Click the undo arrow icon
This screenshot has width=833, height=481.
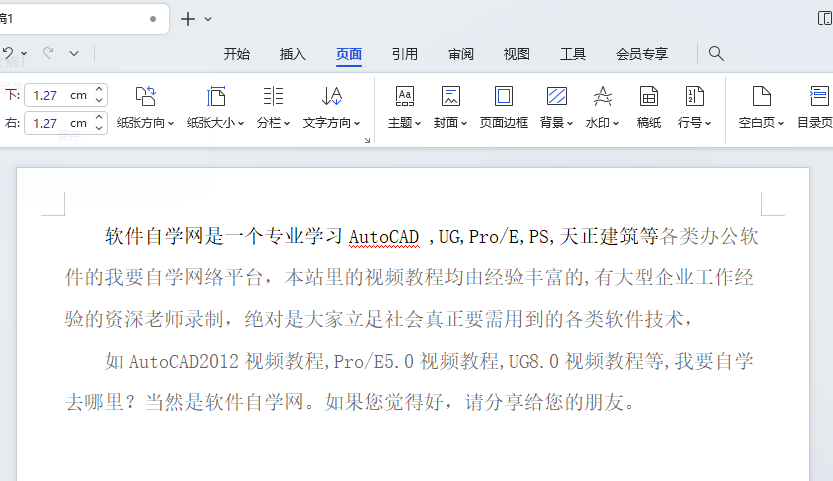[x=8, y=53]
